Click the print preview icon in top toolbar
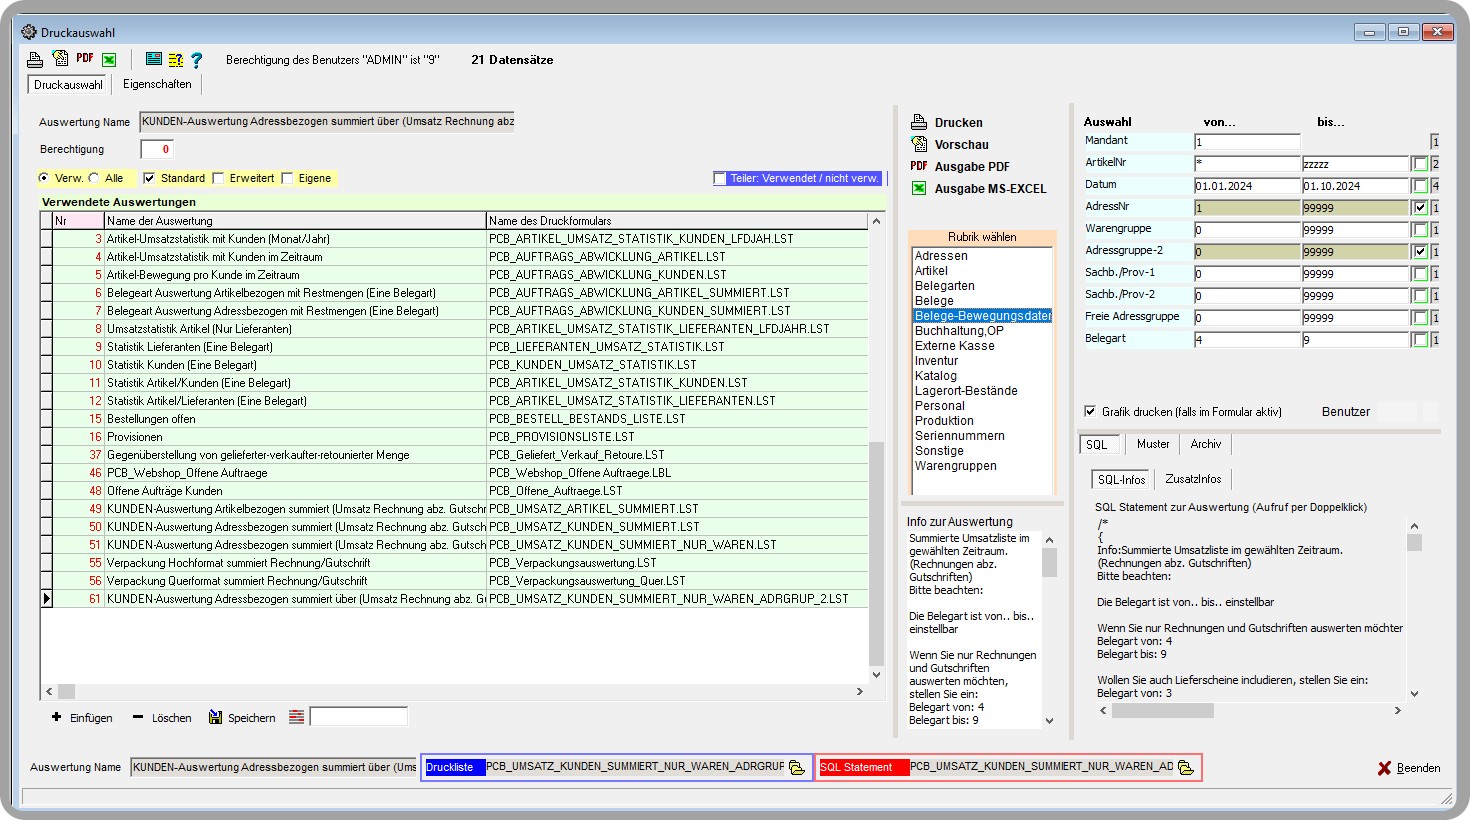The height and width of the screenshot is (820, 1470). pos(60,59)
